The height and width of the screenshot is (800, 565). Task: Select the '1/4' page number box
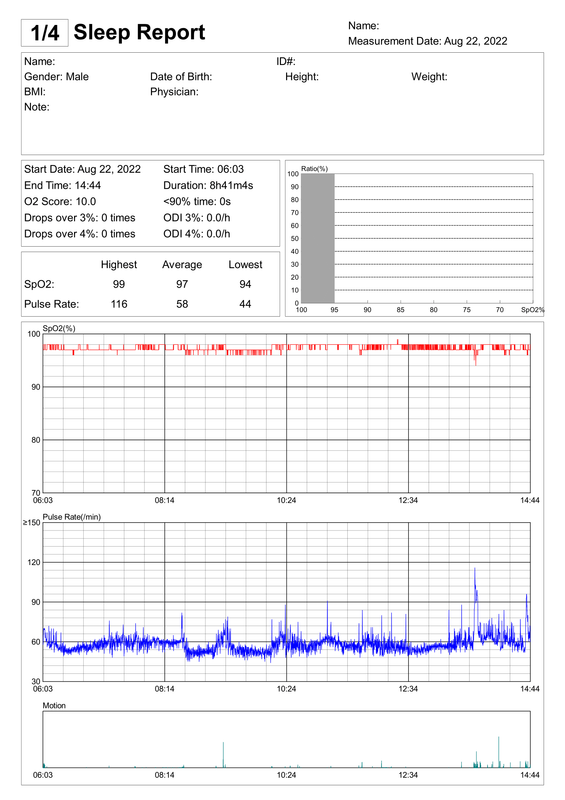point(45,33)
